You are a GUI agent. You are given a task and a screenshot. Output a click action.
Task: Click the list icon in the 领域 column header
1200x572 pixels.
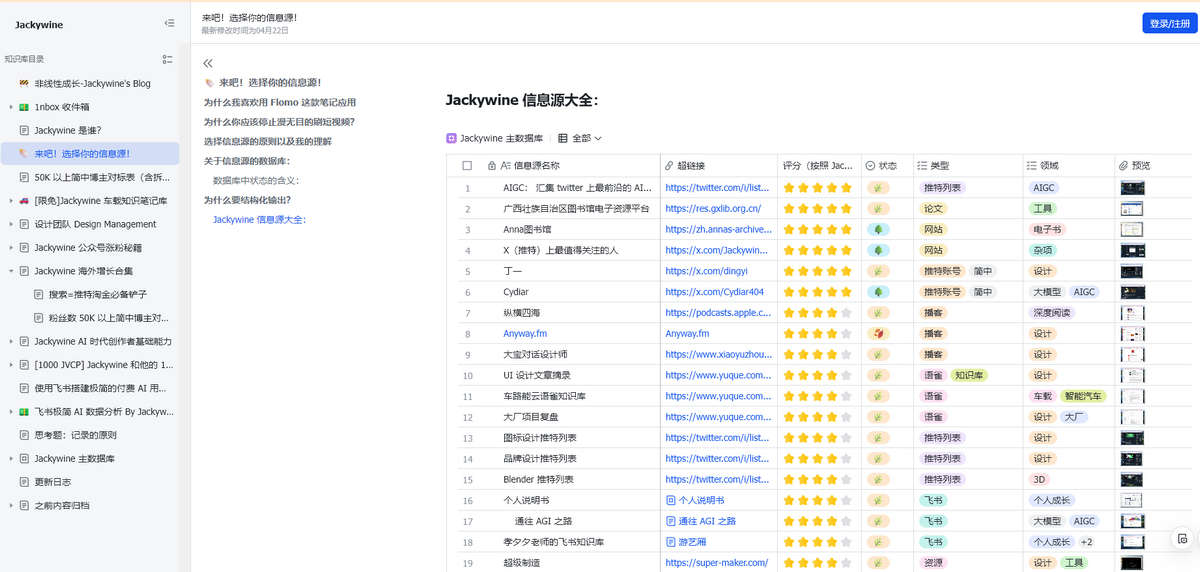(1031, 165)
